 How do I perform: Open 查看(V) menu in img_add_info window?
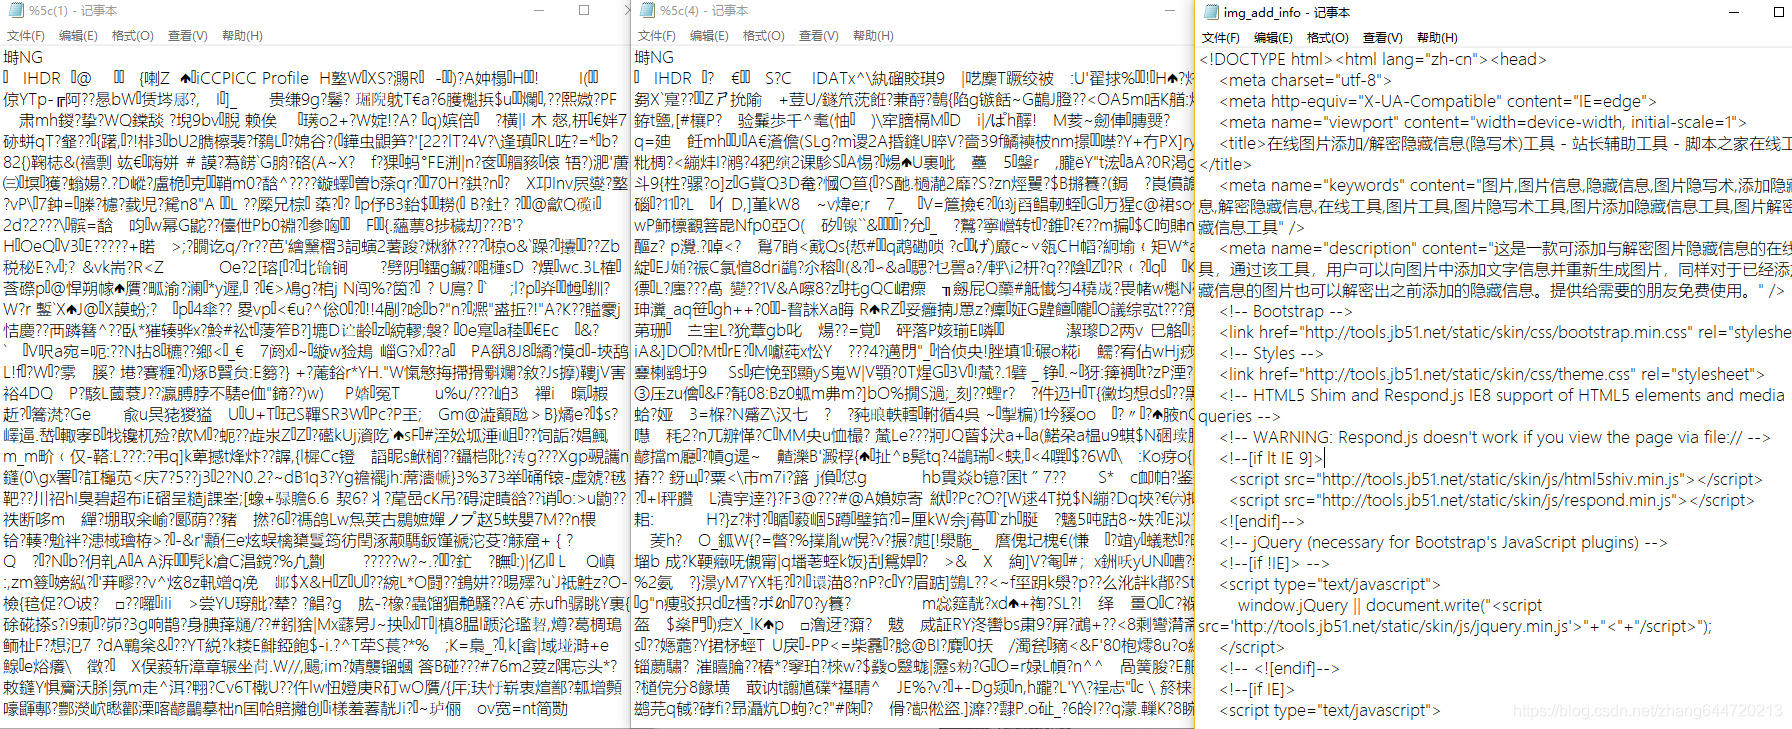coord(1383,38)
